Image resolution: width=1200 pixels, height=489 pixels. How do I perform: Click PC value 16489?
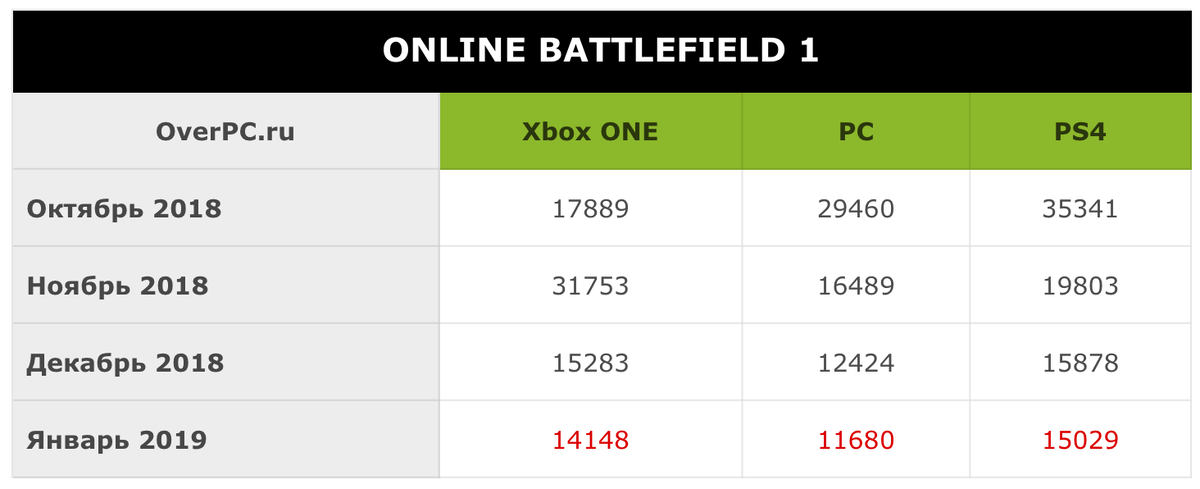(x=855, y=286)
